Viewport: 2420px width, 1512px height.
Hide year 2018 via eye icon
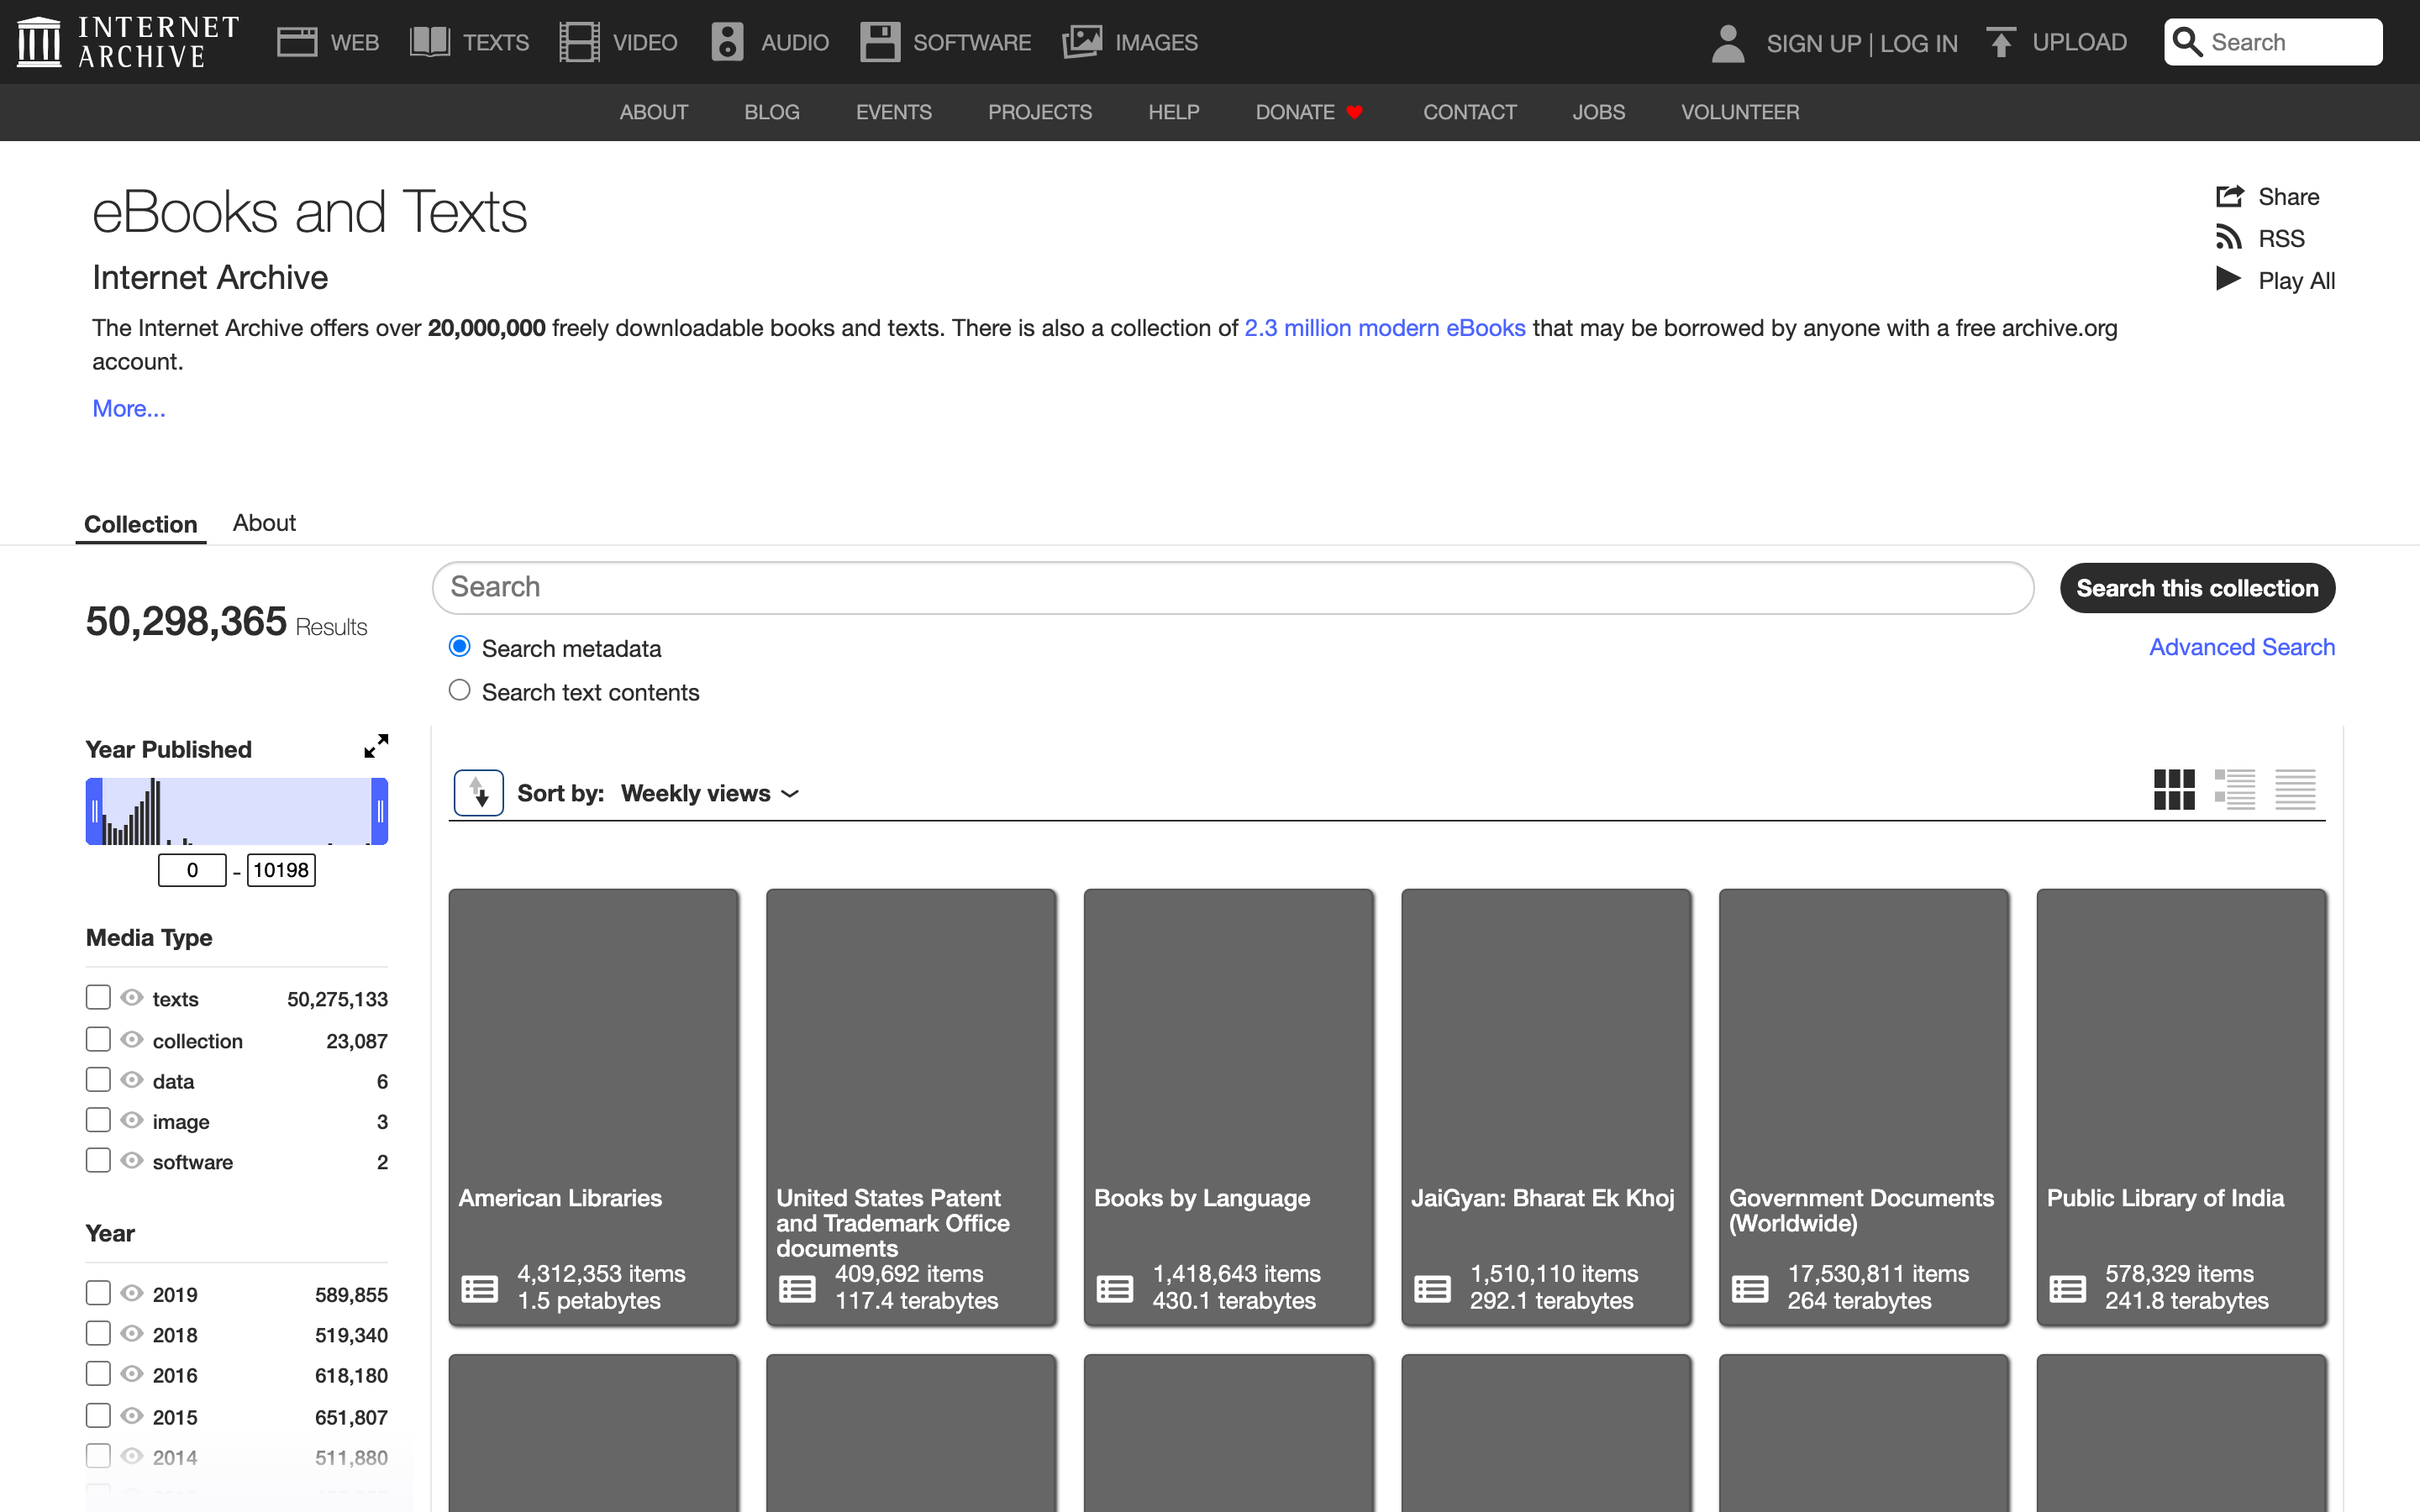pos(132,1333)
